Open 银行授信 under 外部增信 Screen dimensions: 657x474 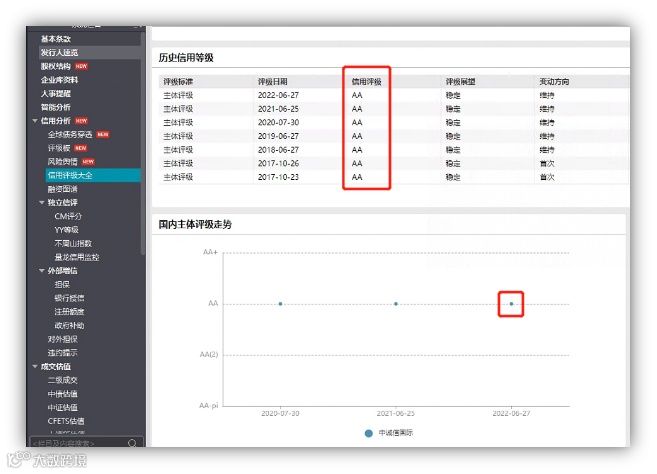(69, 298)
